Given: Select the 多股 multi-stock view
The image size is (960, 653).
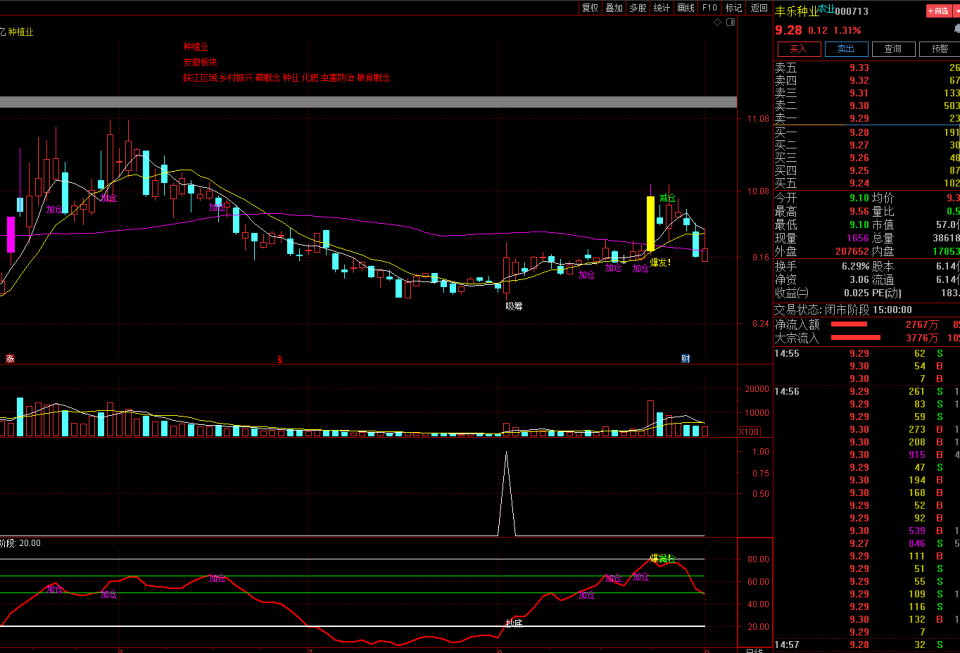Looking at the screenshot, I should tap(638, 8).
